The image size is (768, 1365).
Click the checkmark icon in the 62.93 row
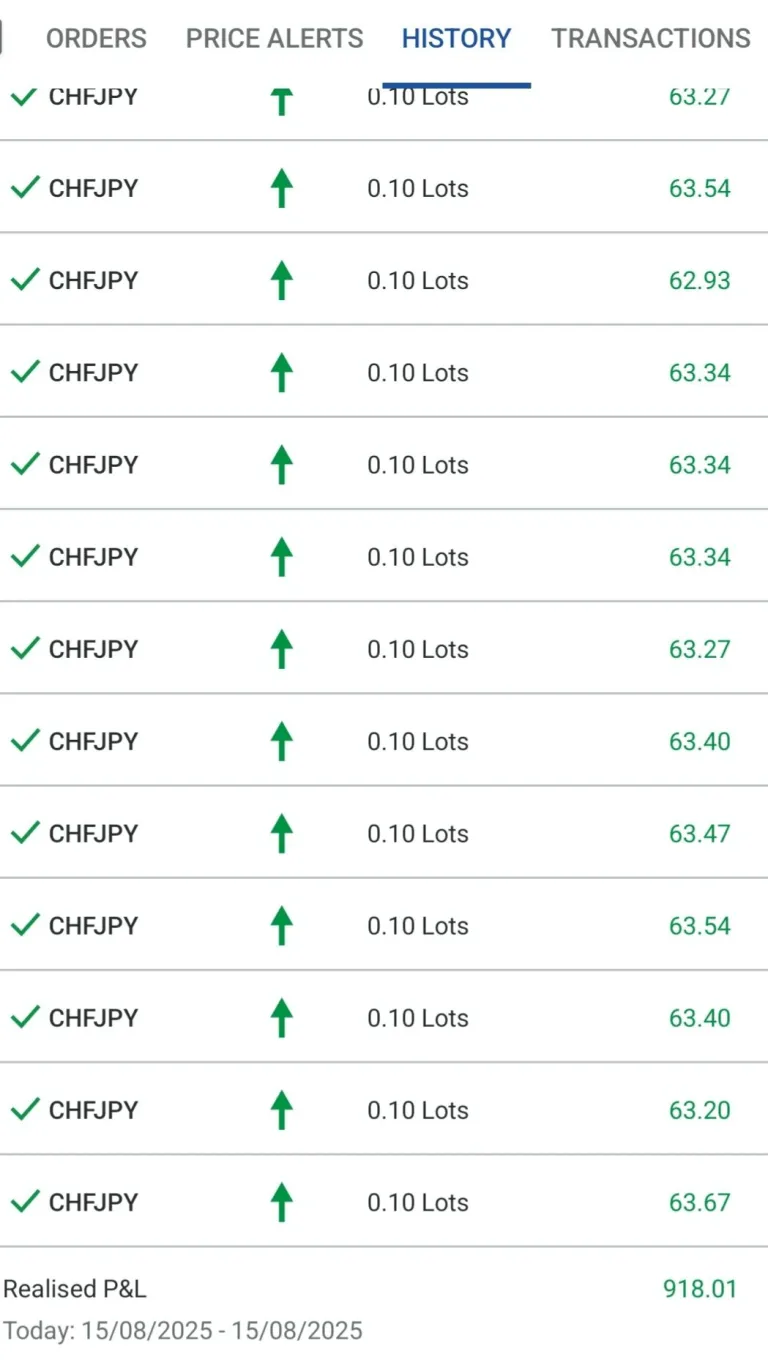(24, 280)
